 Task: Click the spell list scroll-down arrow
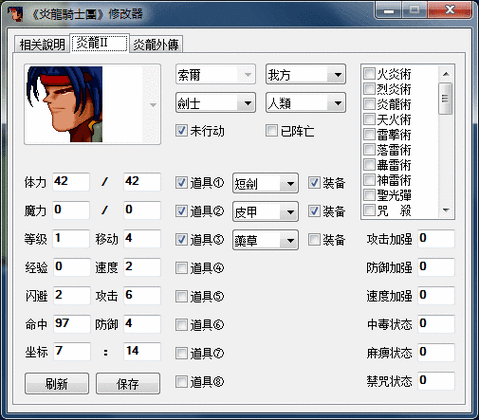(x=446, y=210)
